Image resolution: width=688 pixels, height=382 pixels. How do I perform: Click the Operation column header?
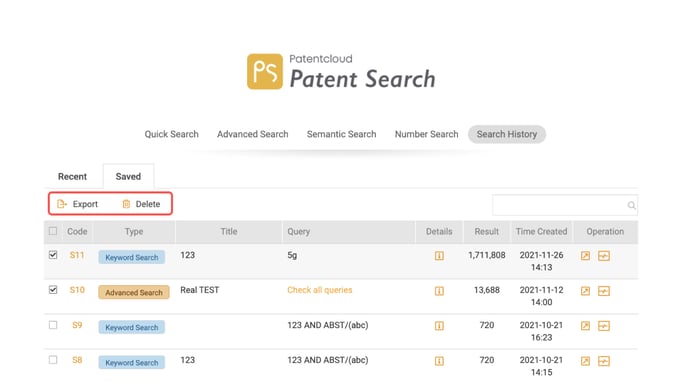605,232
